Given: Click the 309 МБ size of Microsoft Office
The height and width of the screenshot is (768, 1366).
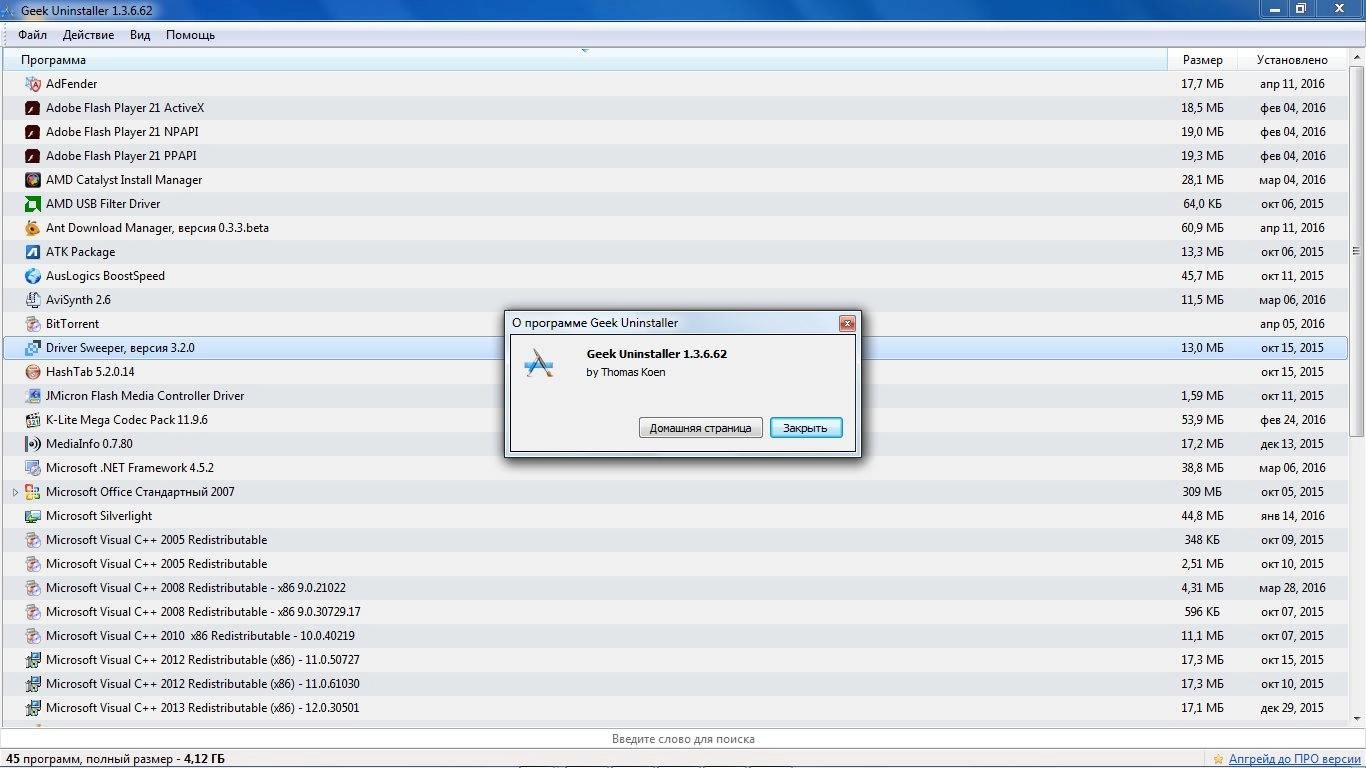Looking at the screenshot, I should click(1202, 492).
